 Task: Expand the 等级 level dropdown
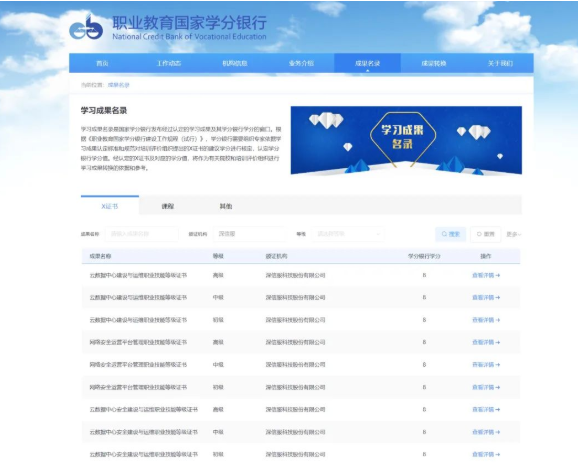point(347,234)
